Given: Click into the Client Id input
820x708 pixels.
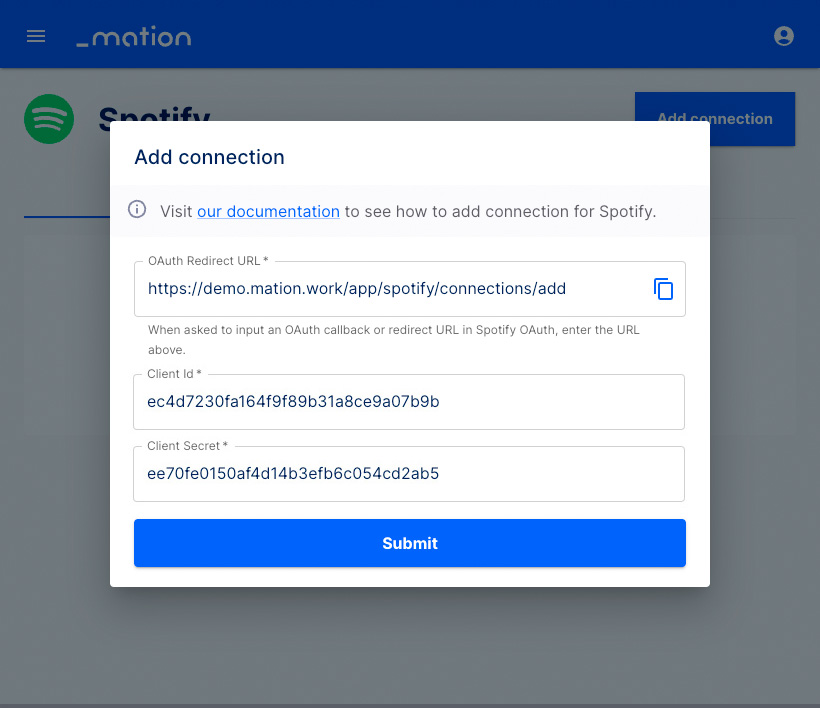Looking at the screenshot, I should point(408,402).
